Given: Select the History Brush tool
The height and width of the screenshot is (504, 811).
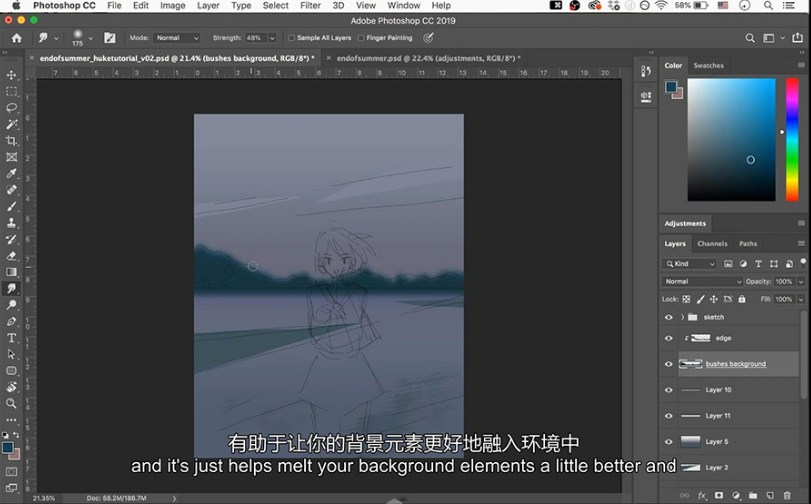Looking at the screenshot, I should click(11, 240).
